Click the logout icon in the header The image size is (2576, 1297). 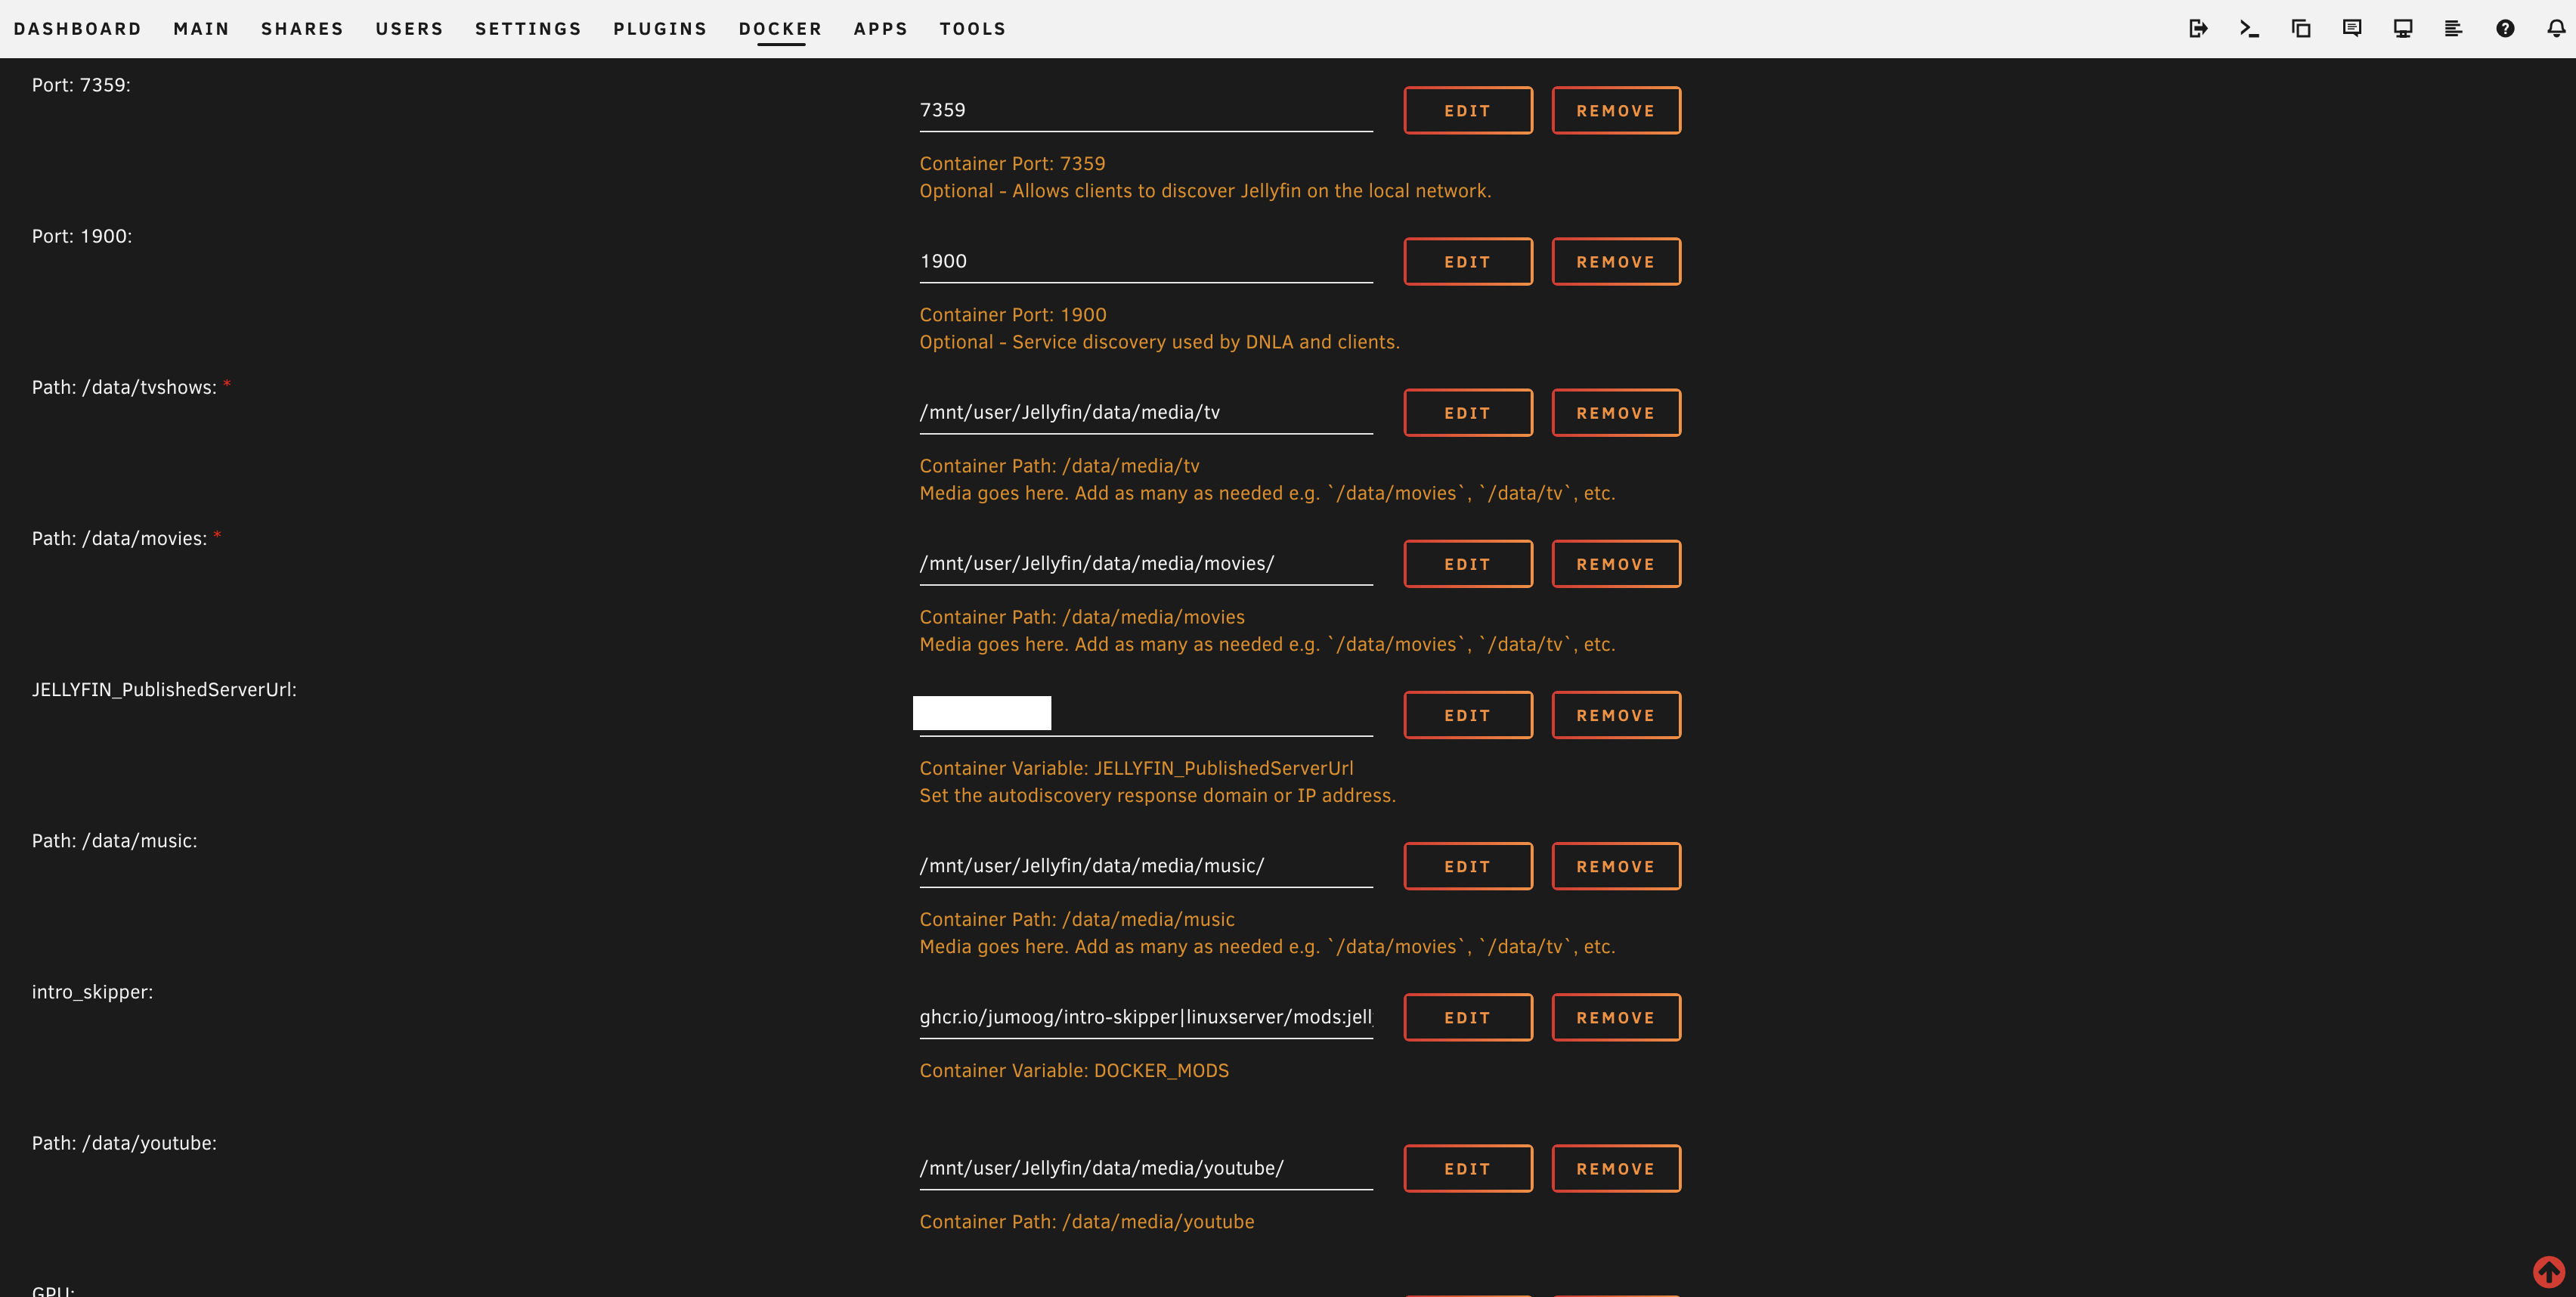point(2198,28)
